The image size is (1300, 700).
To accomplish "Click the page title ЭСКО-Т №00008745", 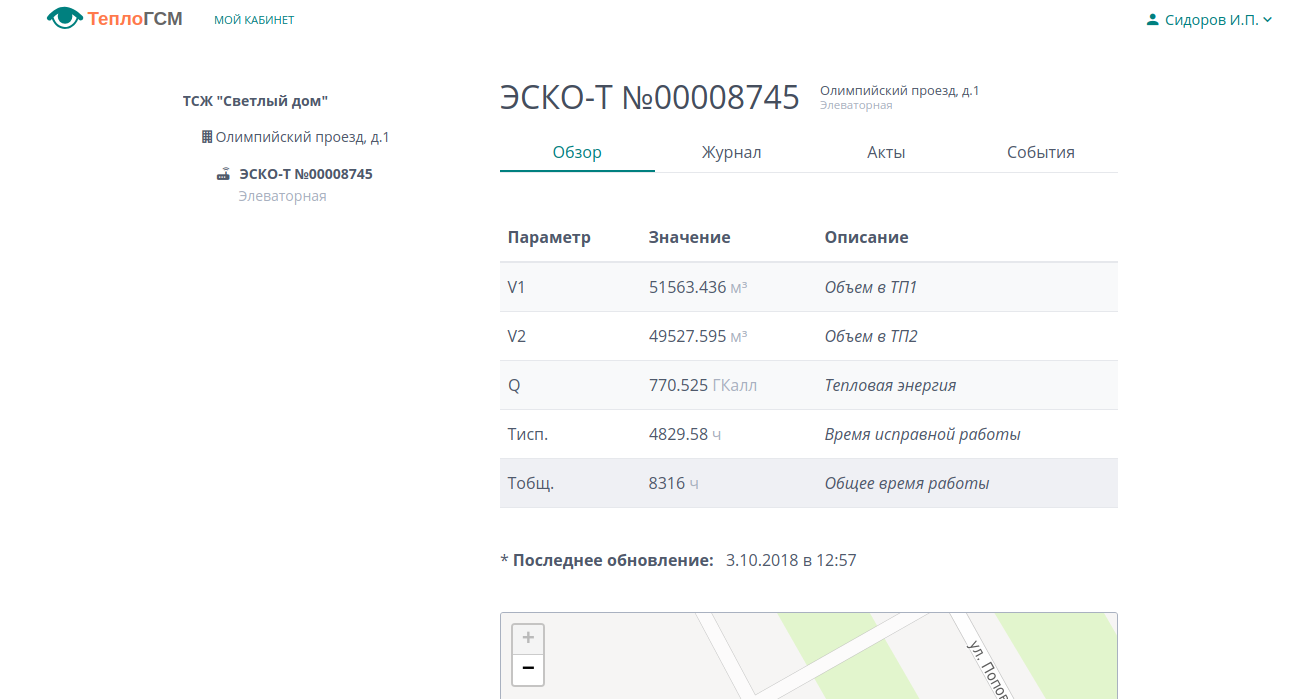I will coord(650,97).
